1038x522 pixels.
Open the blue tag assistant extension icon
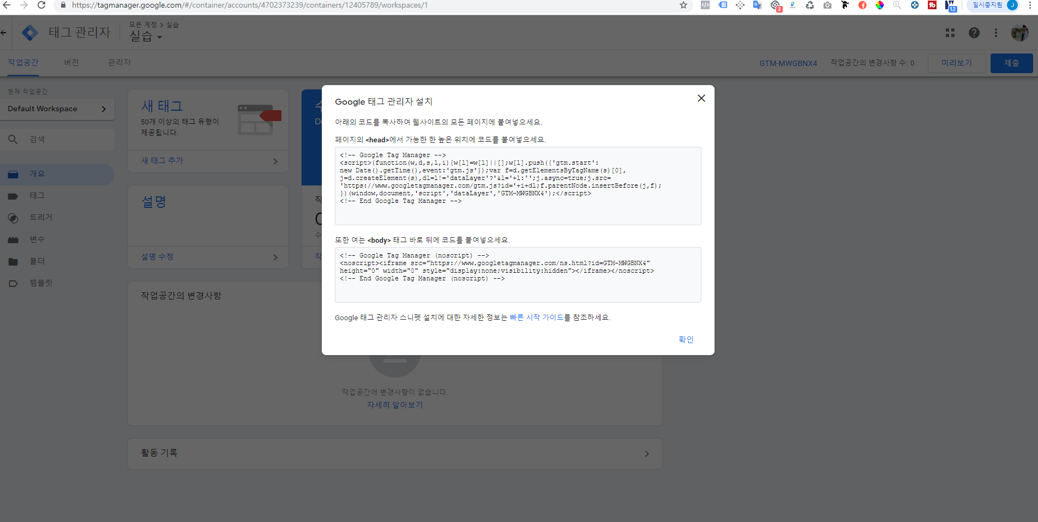coord(723,5)
